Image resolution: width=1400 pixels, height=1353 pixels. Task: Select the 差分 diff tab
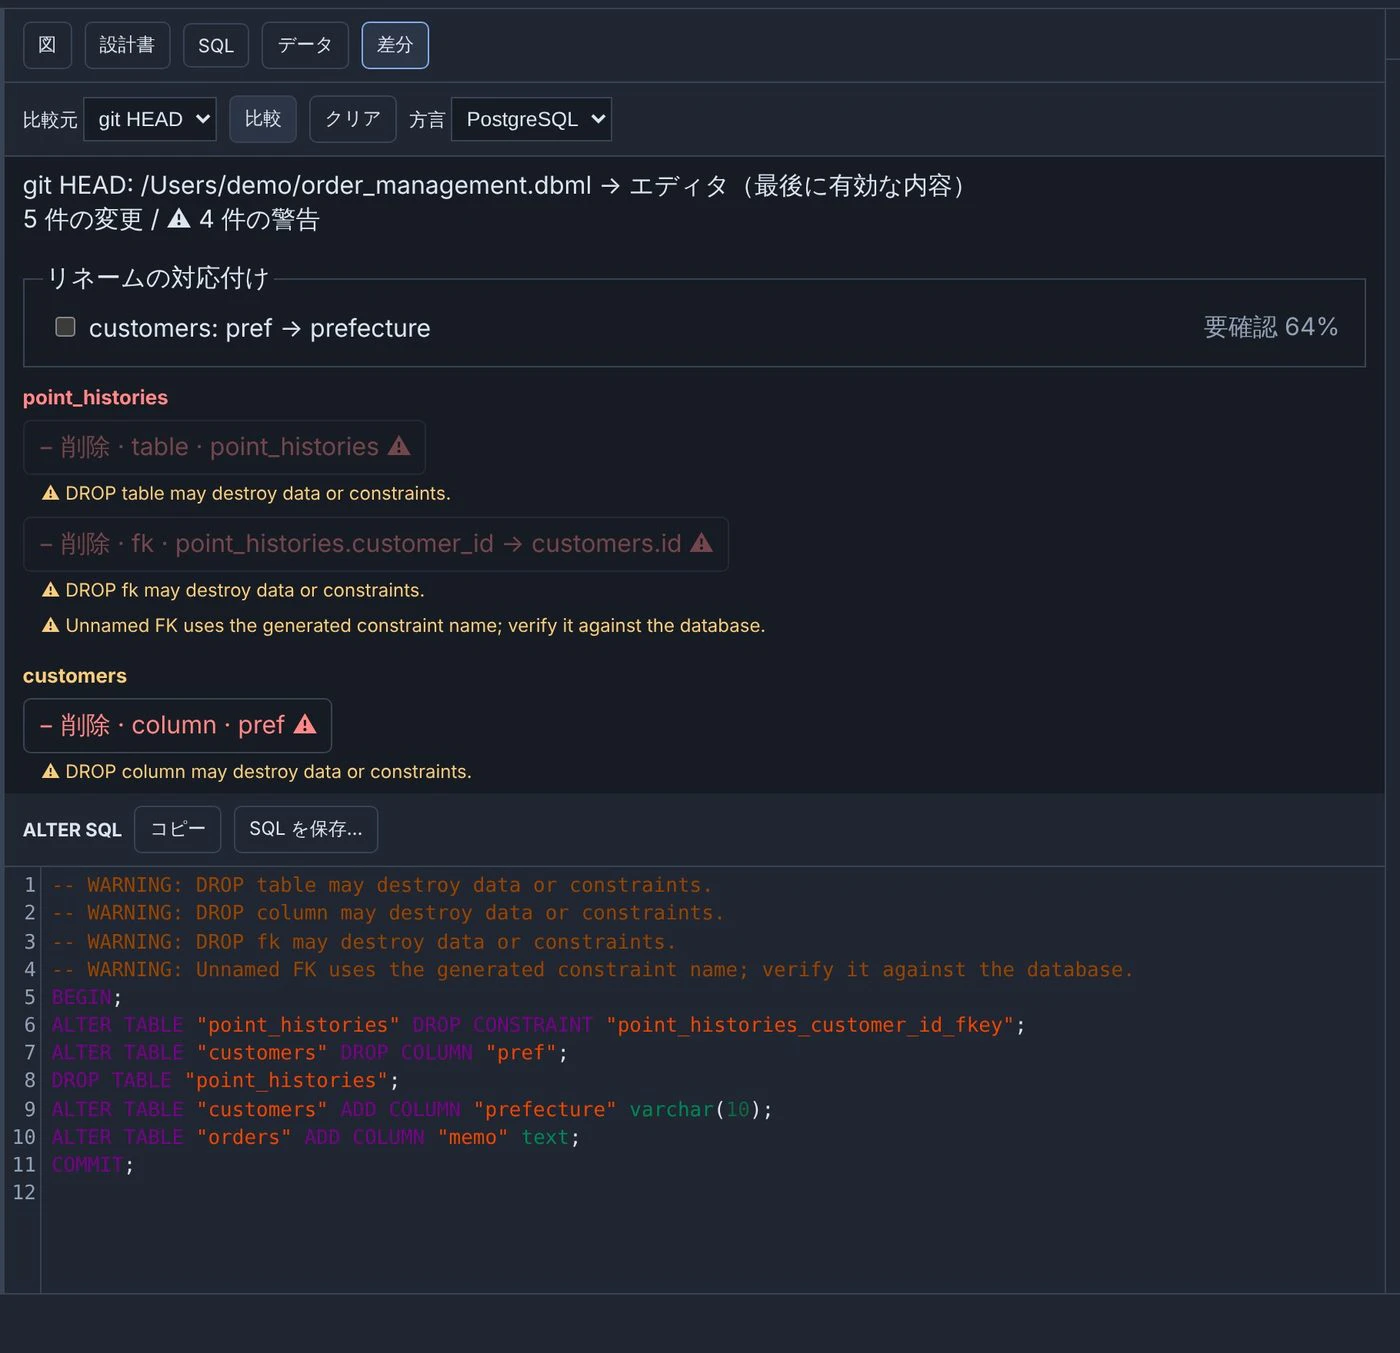(395, 45)
